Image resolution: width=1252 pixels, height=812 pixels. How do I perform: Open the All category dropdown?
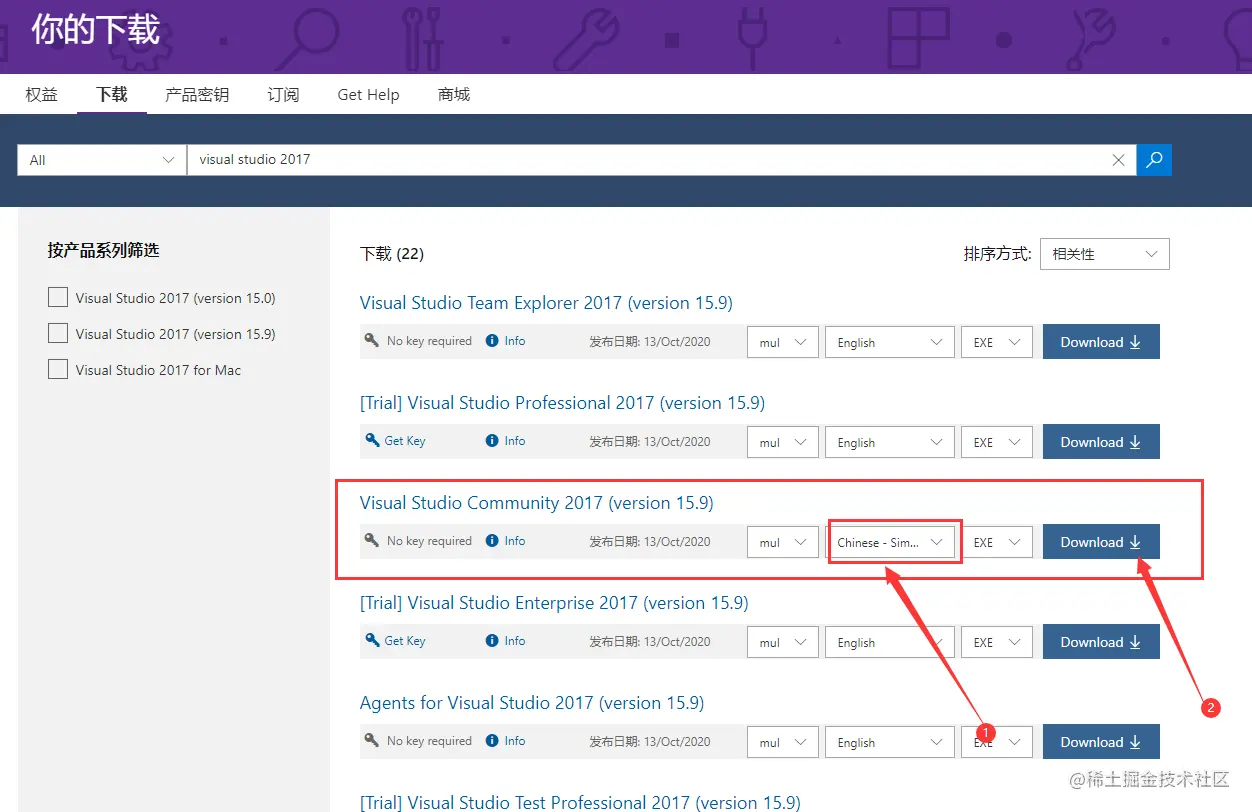[x=101, y=159]
